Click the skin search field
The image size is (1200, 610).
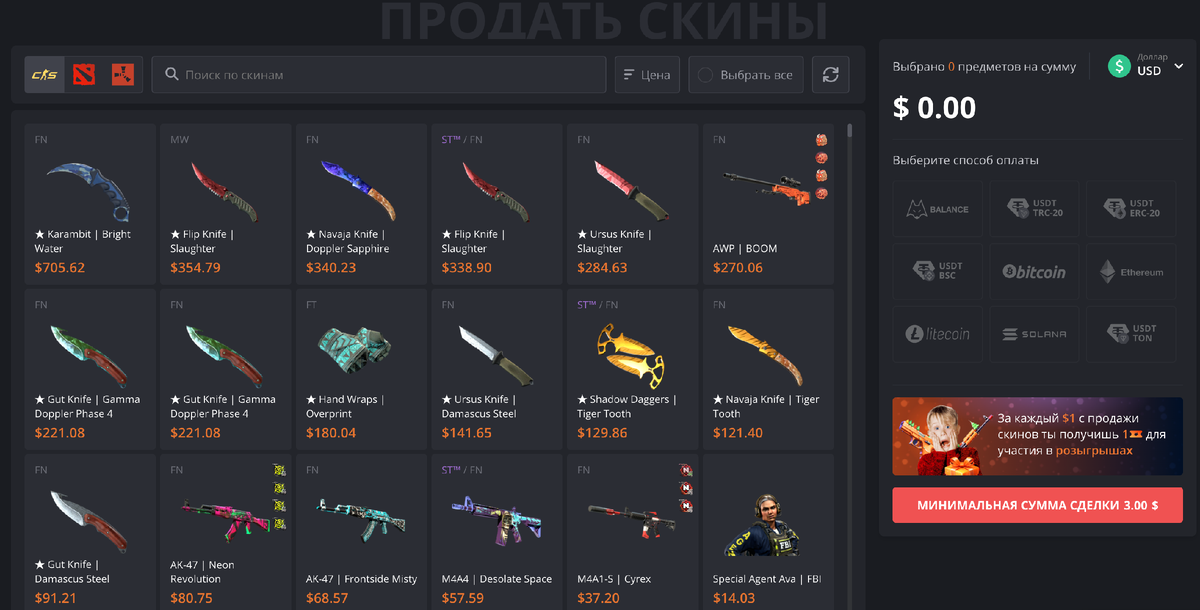click(x=379, y=75)
